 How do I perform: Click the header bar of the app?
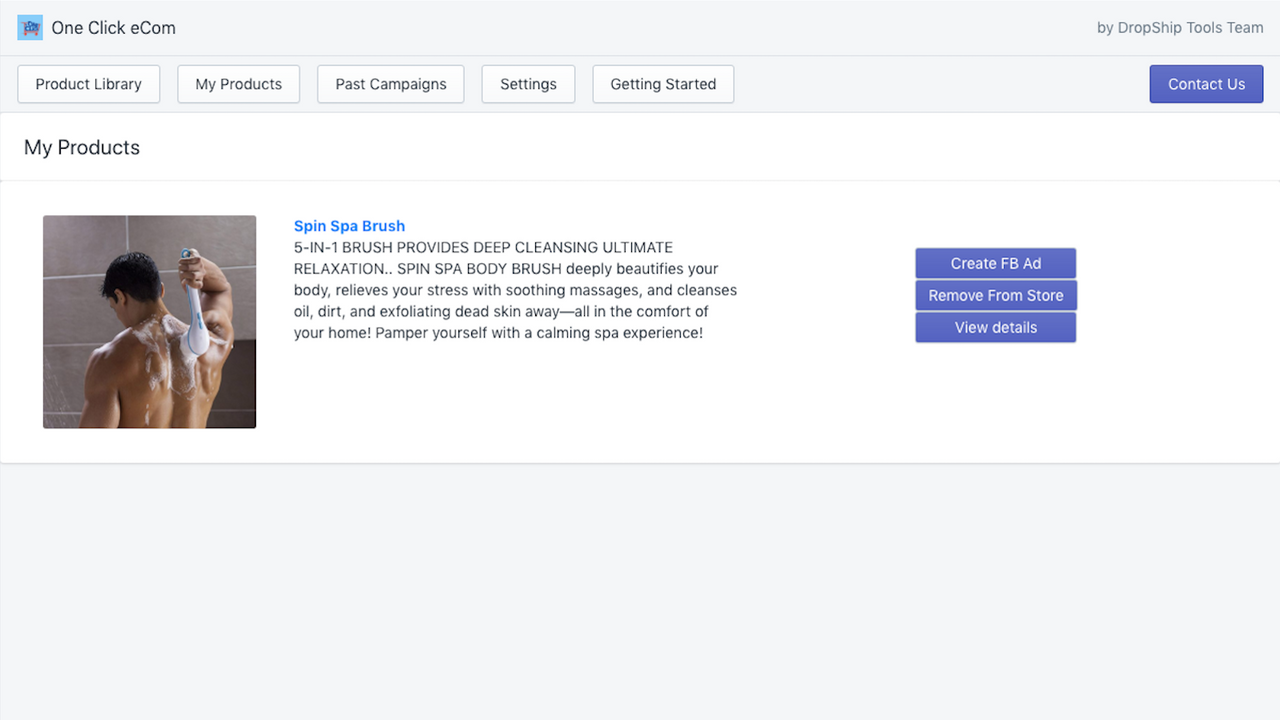pyautogui.click(x=640, y=27)
